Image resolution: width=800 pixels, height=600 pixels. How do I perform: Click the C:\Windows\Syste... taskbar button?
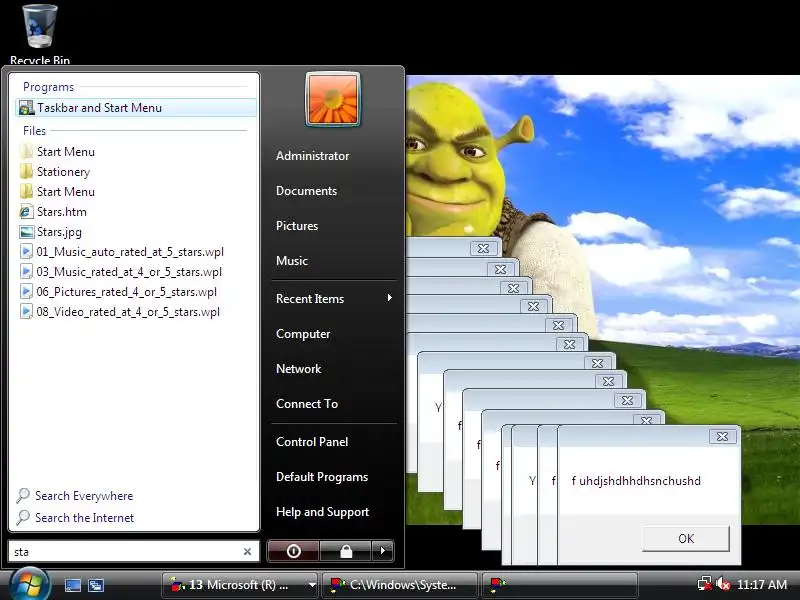(399, 585)
